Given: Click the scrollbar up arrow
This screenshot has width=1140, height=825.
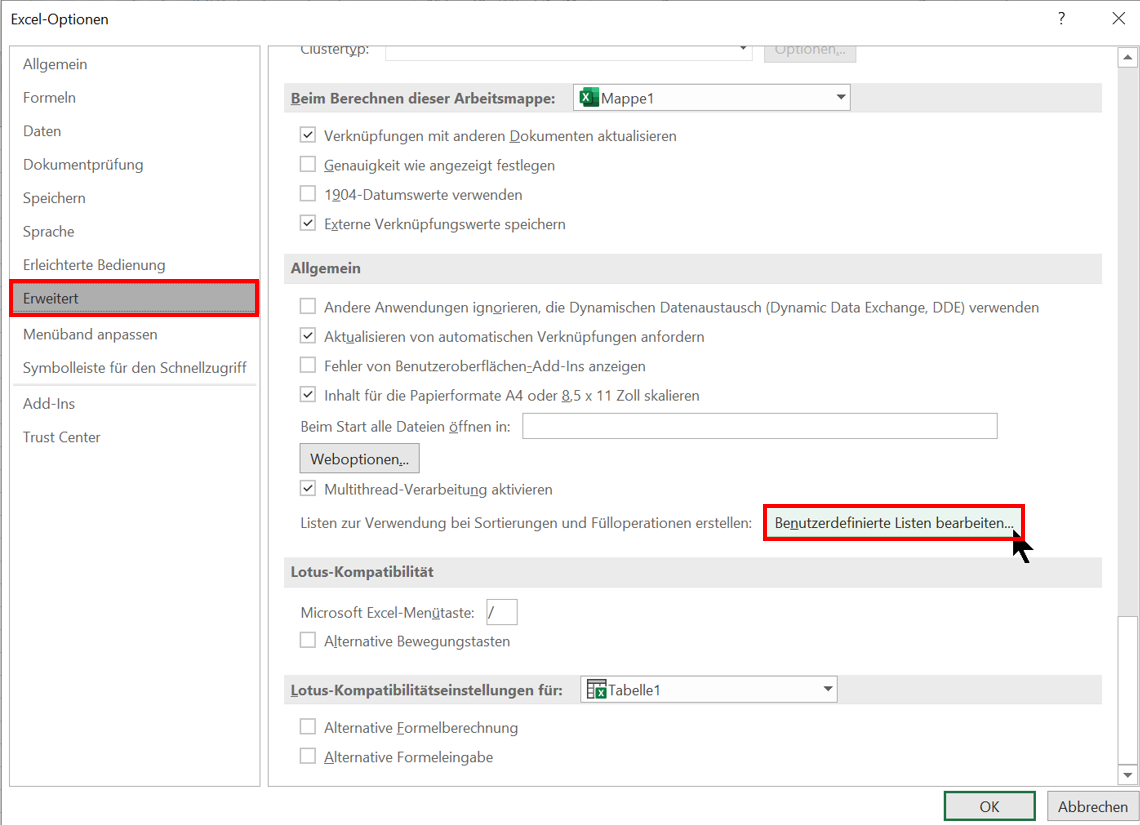Looking at the screenshot, I should (1128, 57).
